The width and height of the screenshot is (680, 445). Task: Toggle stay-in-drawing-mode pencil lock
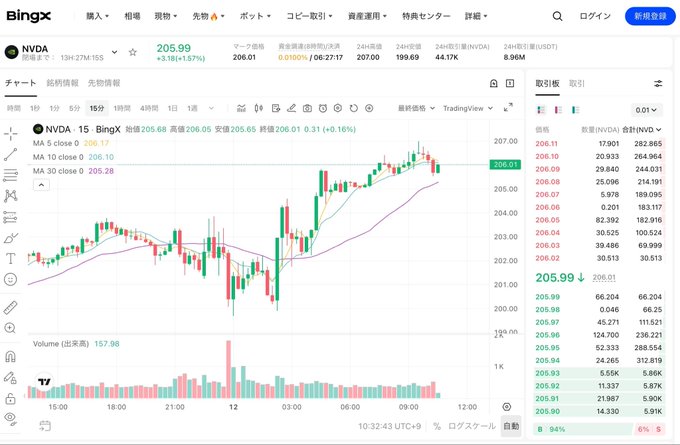pos(10,377)
